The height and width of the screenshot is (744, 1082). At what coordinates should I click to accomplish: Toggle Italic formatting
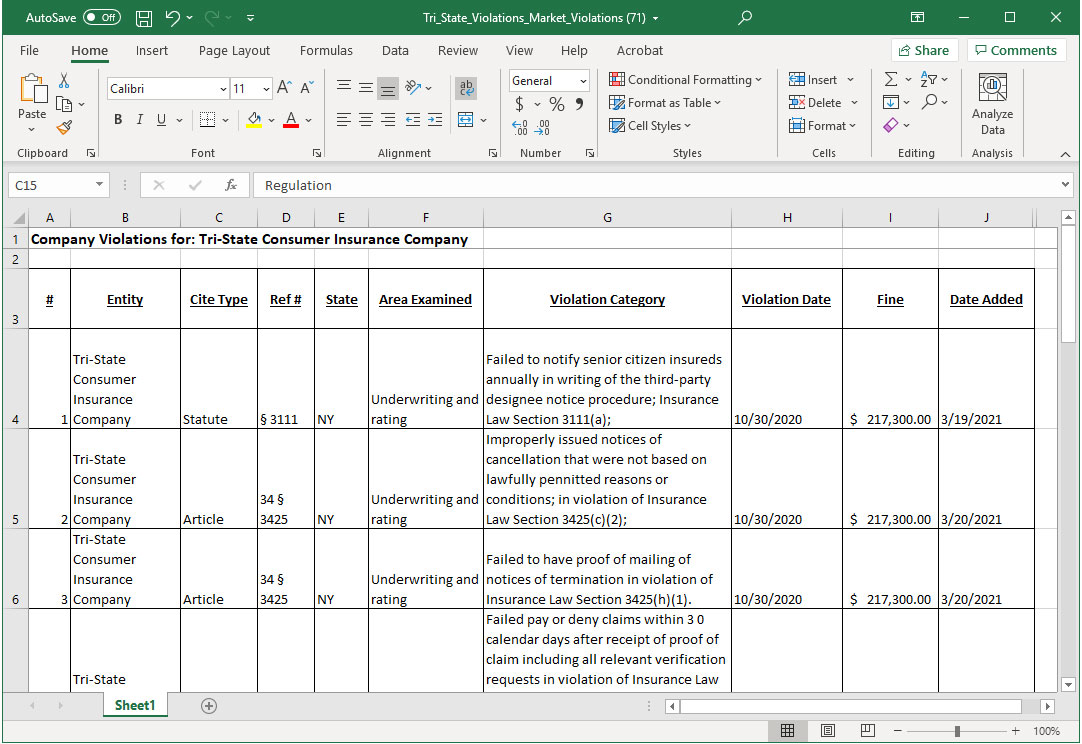139,119
